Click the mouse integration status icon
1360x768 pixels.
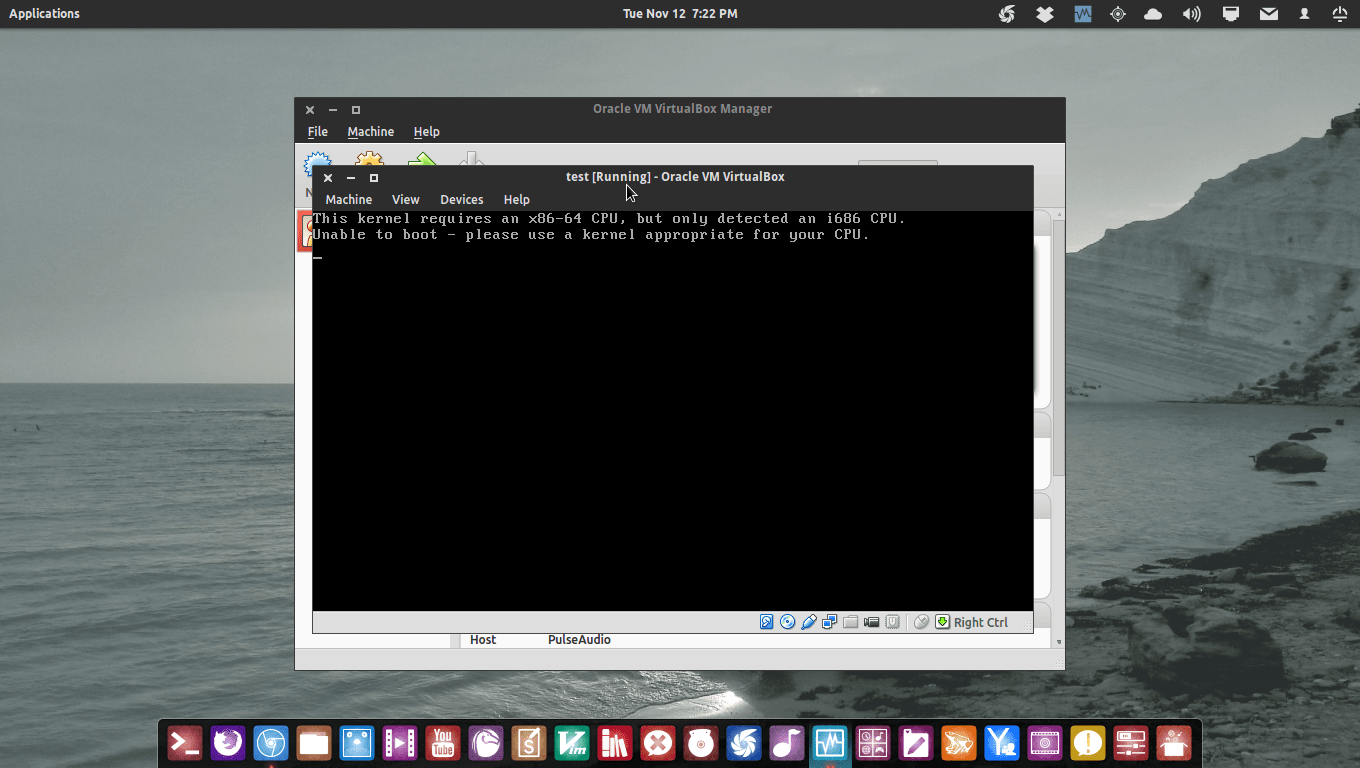coord(922,622)
